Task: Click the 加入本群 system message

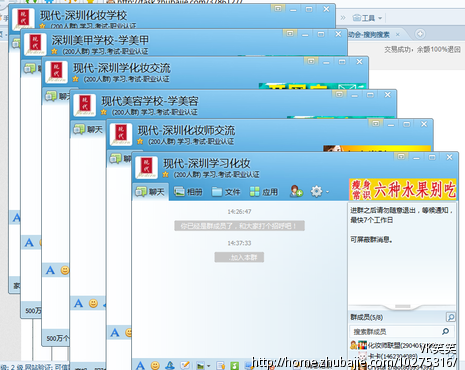Action: (x=239, y=257)
